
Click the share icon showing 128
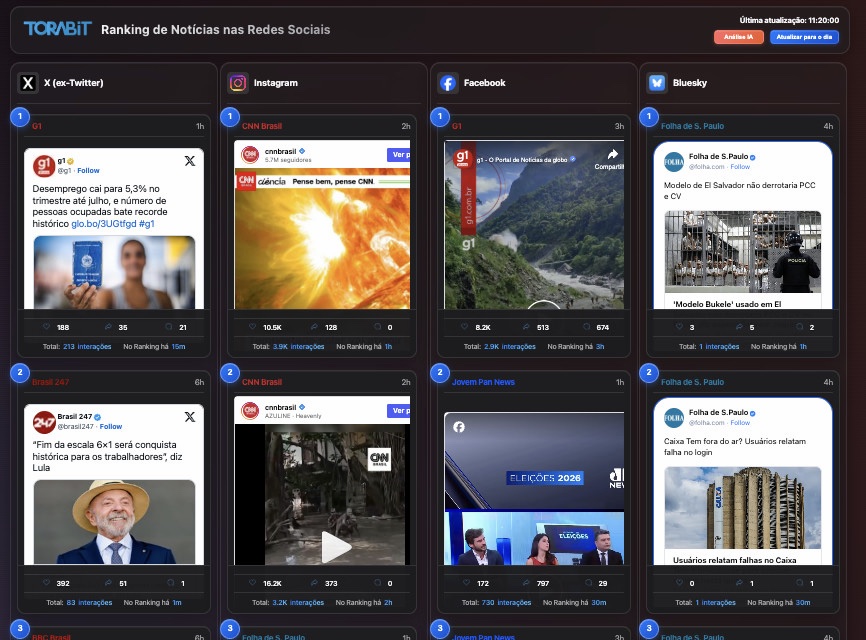pos(314,327)
